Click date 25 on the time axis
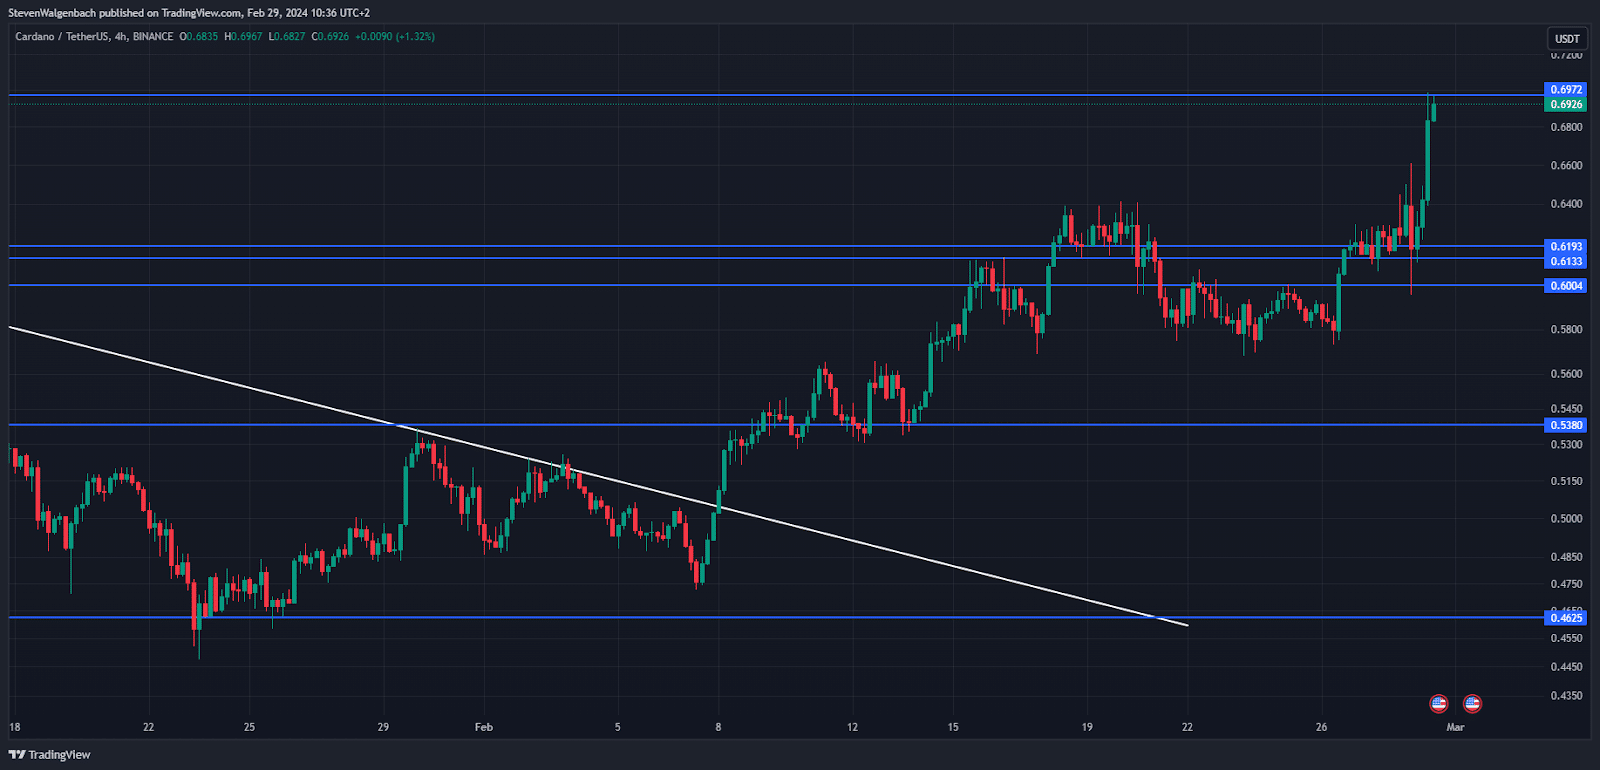This screenshot has height=770, width=1600. pyautogui.click(x=249, y=727)
